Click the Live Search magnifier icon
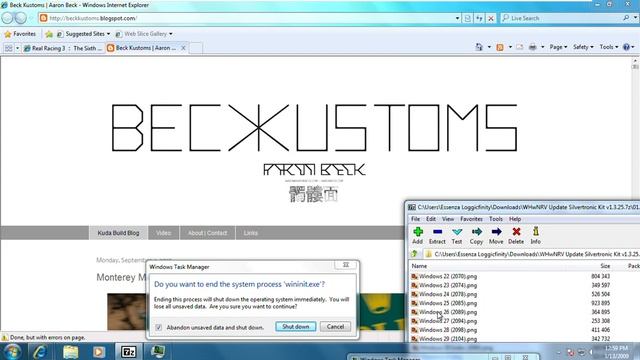Viewport: 640px width, 360px height. pyautogui.click(x=626, y=18)
